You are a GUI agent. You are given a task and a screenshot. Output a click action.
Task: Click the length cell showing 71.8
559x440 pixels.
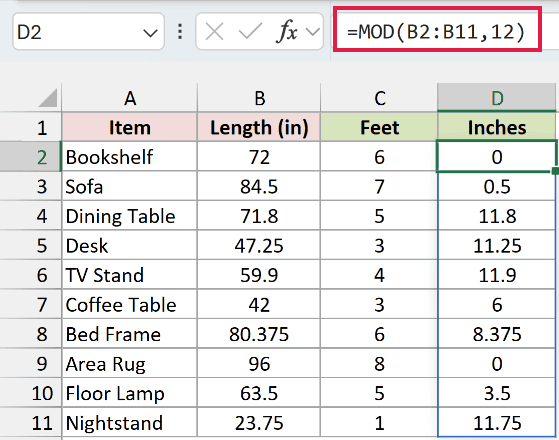[x=259, y=216]
